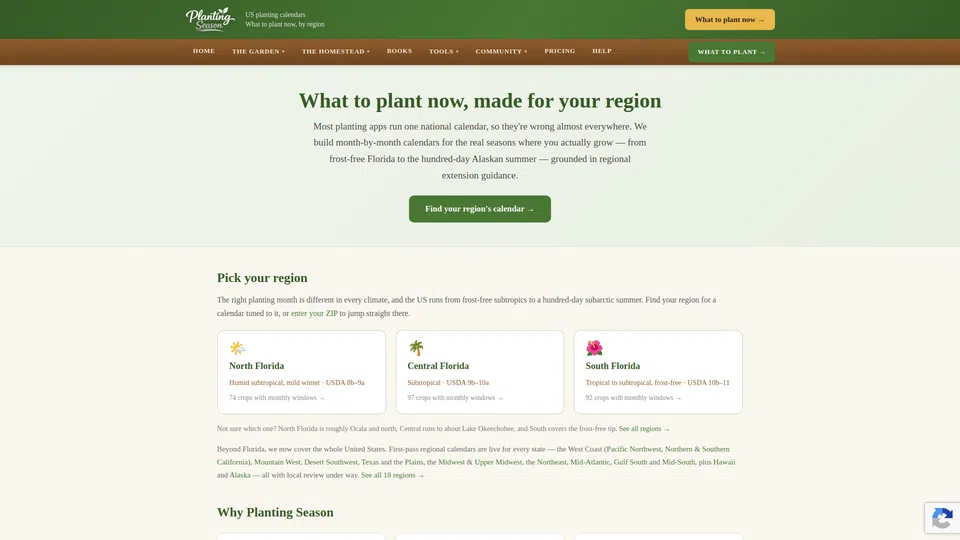Open the Mid-South region link

tap(678, 462)
